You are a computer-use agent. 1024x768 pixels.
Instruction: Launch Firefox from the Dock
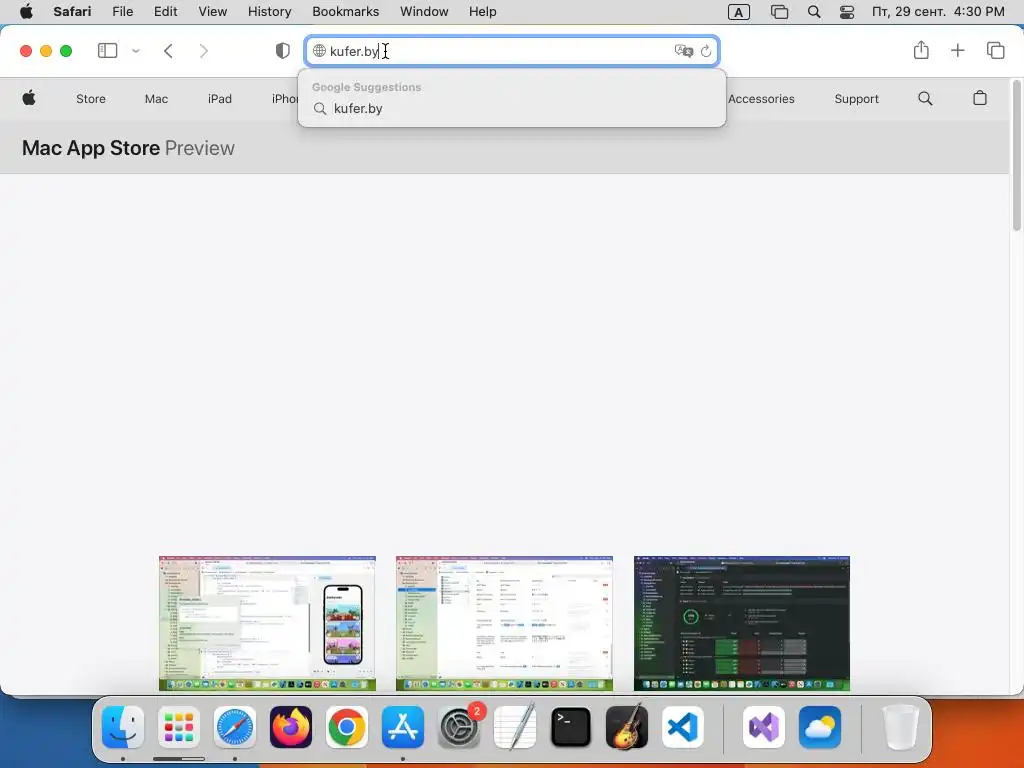291,727
